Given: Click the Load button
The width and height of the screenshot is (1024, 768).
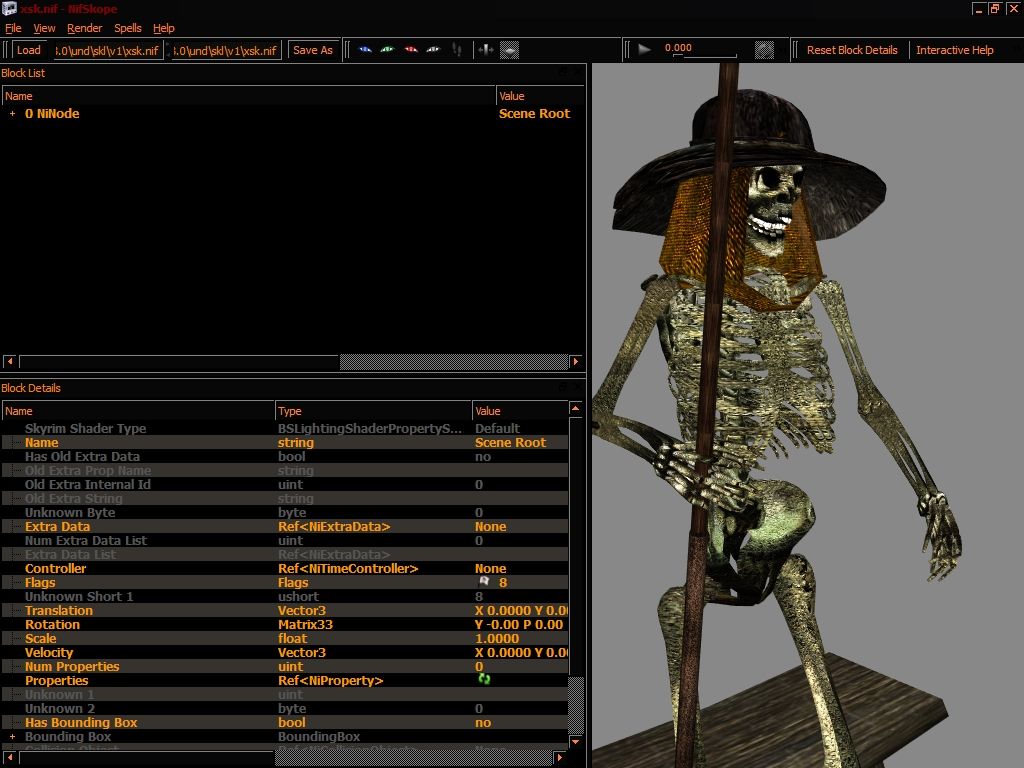Looking at the screenshot, I should (29, 50).
